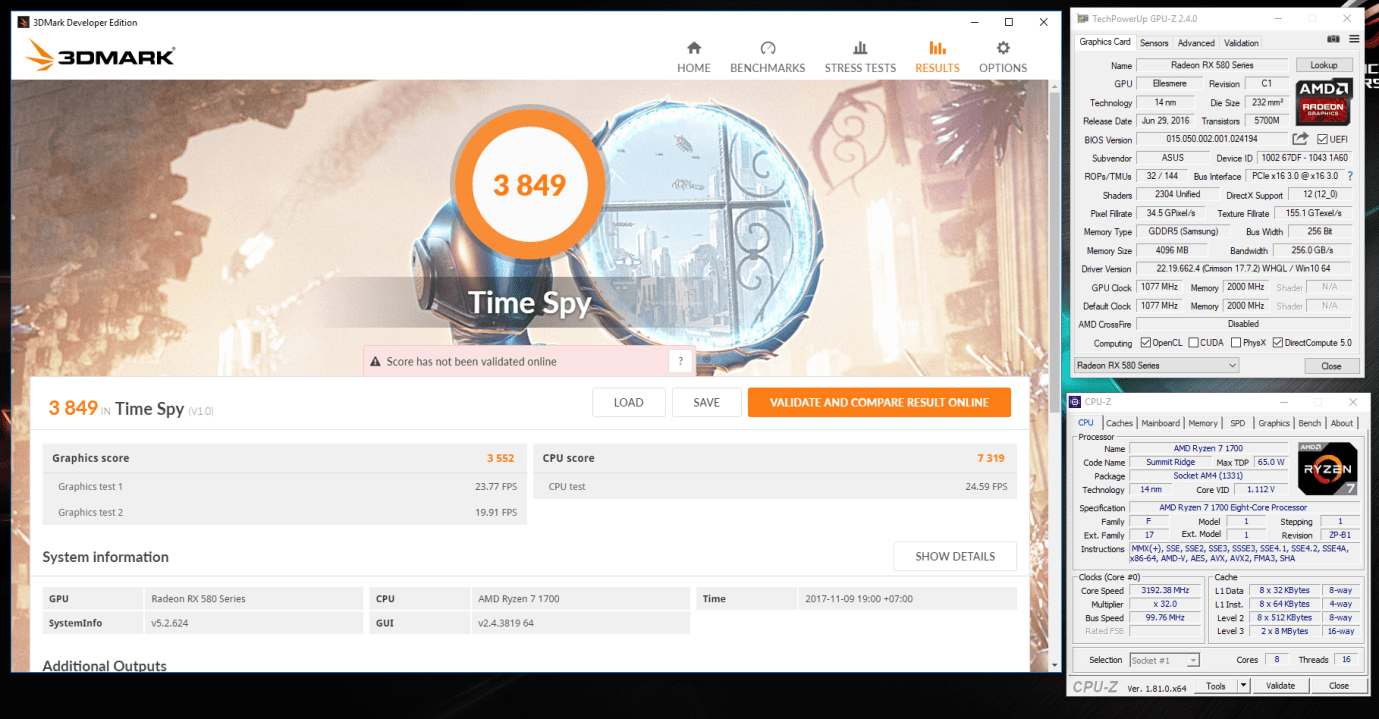Click Validate and Compare Result Online
This screenshot has width=1379, height=719.
(879, 402)
